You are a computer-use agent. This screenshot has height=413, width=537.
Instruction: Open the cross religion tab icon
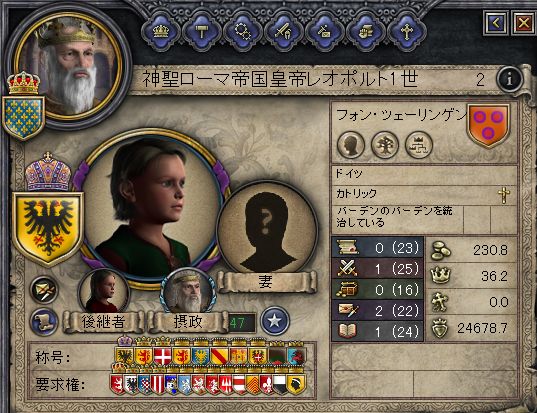[x=407, y=32]
